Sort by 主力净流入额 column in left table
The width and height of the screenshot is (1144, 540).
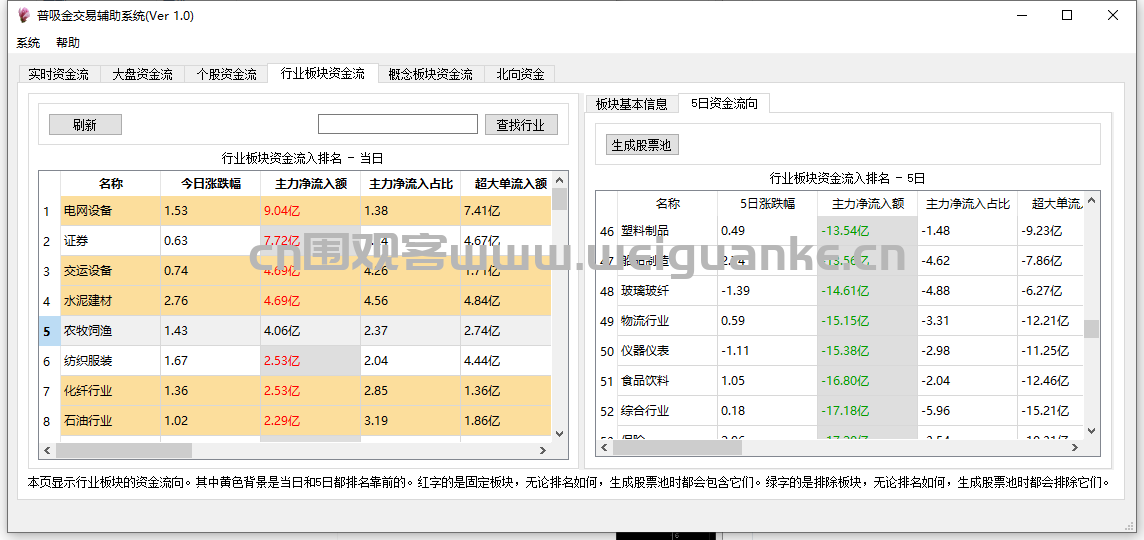pyautogui.click(x=310, y=184)
